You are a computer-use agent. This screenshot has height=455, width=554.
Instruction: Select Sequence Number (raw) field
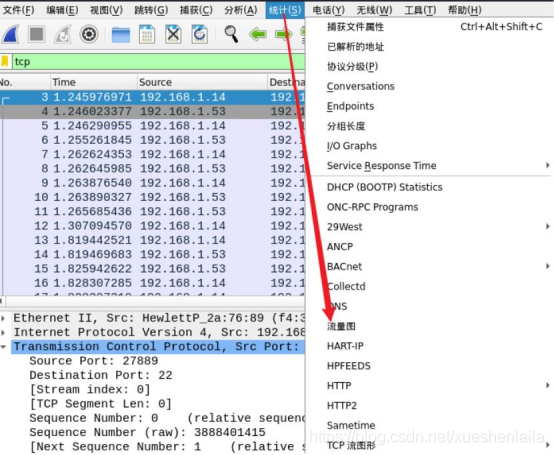coord(147,432)
